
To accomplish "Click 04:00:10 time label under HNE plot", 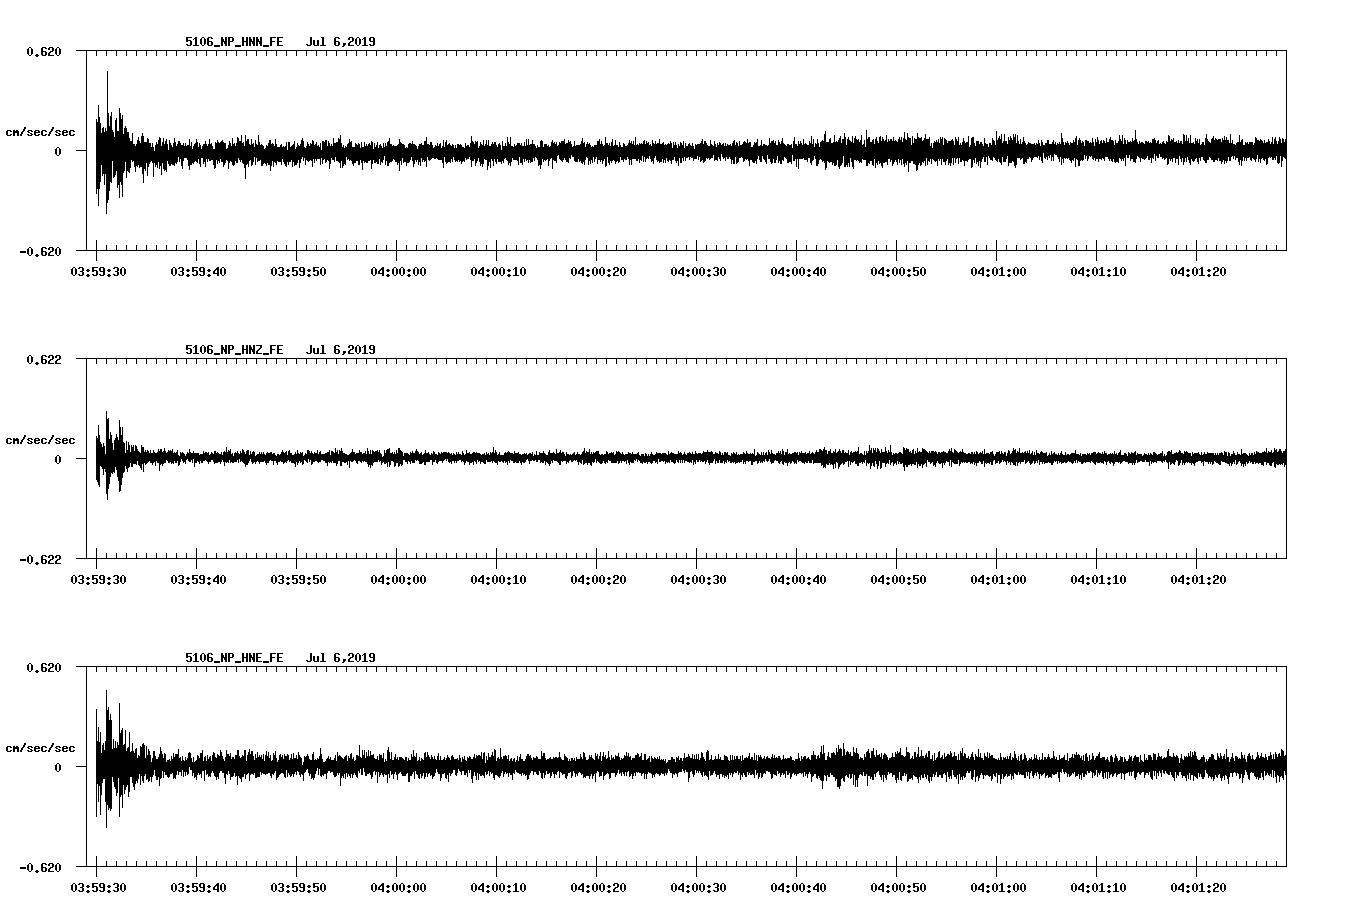I will (498, 887).
